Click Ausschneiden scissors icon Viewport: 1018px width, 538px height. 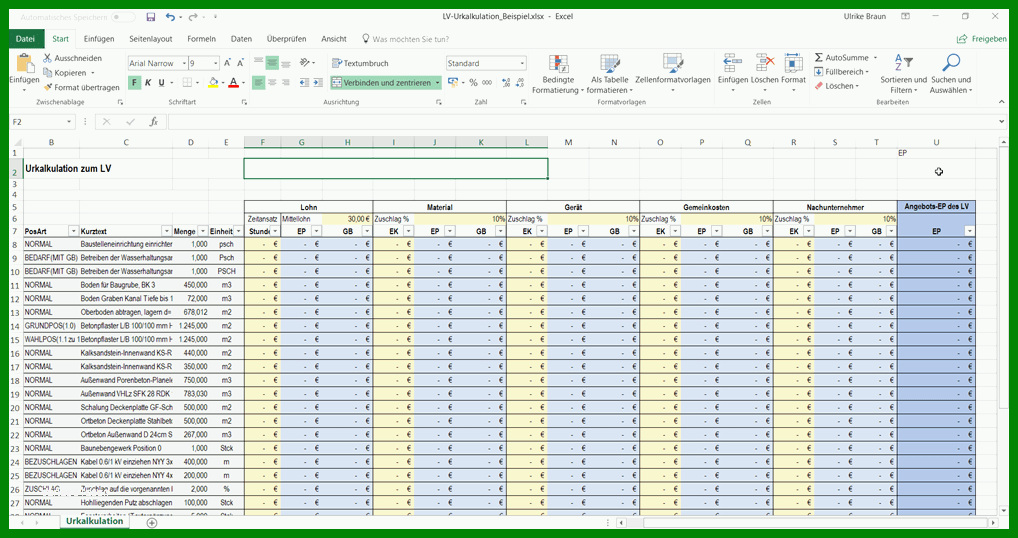pos(48,58)
